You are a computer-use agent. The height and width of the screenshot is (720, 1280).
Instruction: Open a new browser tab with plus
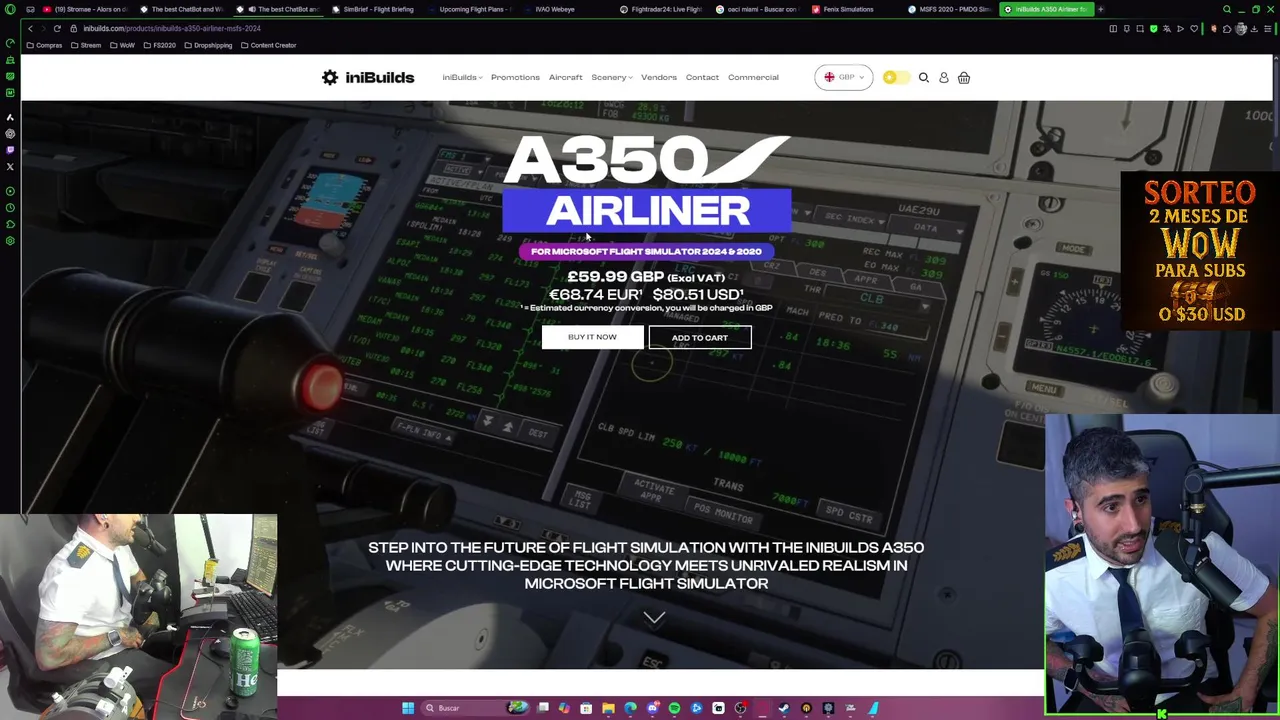pyautogui.click(x=1101, y=9)
